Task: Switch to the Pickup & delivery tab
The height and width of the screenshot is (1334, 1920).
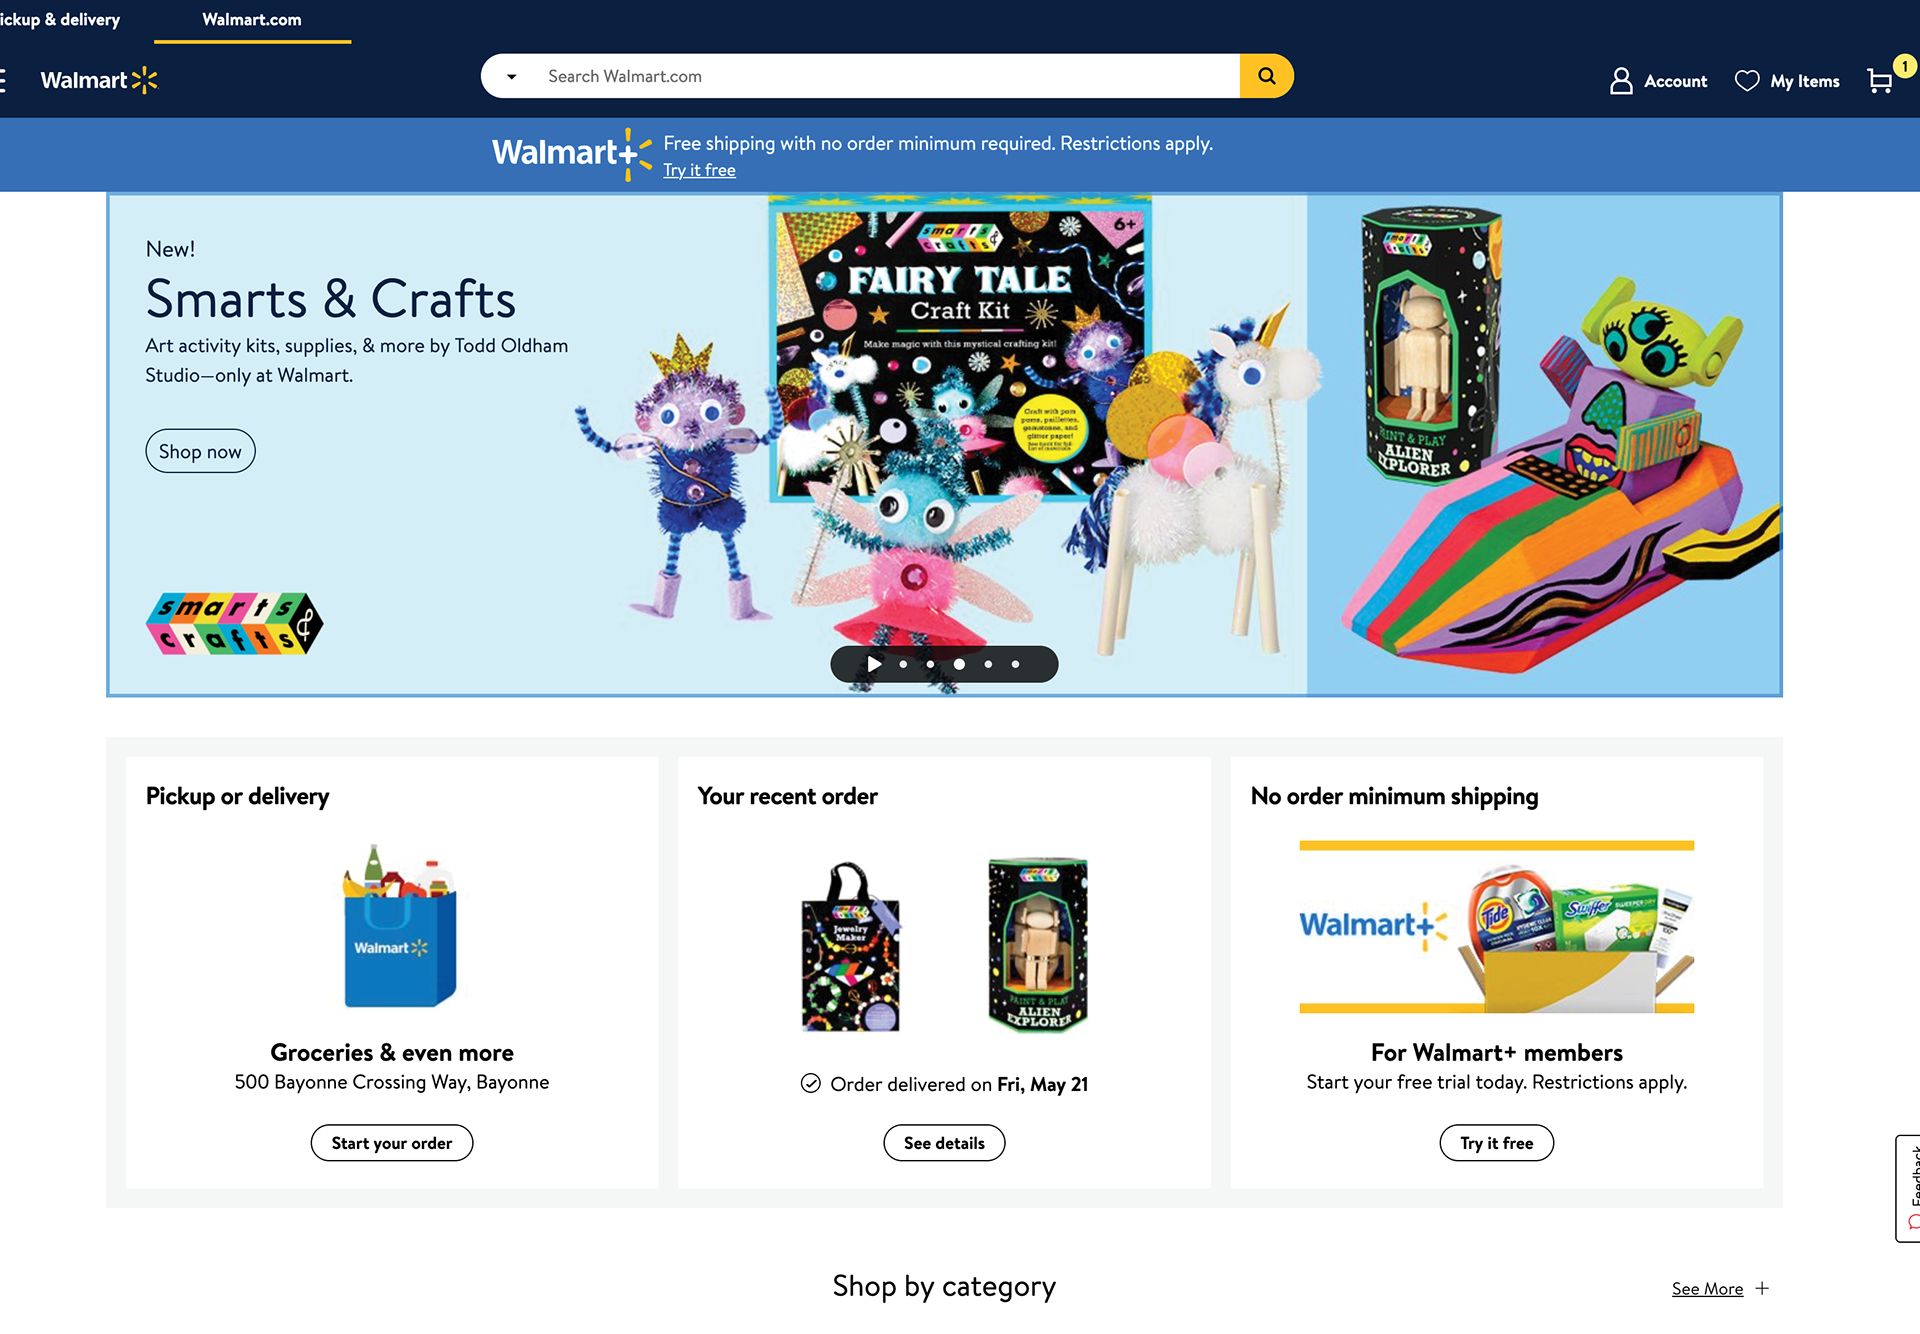Action: [60, 20]
